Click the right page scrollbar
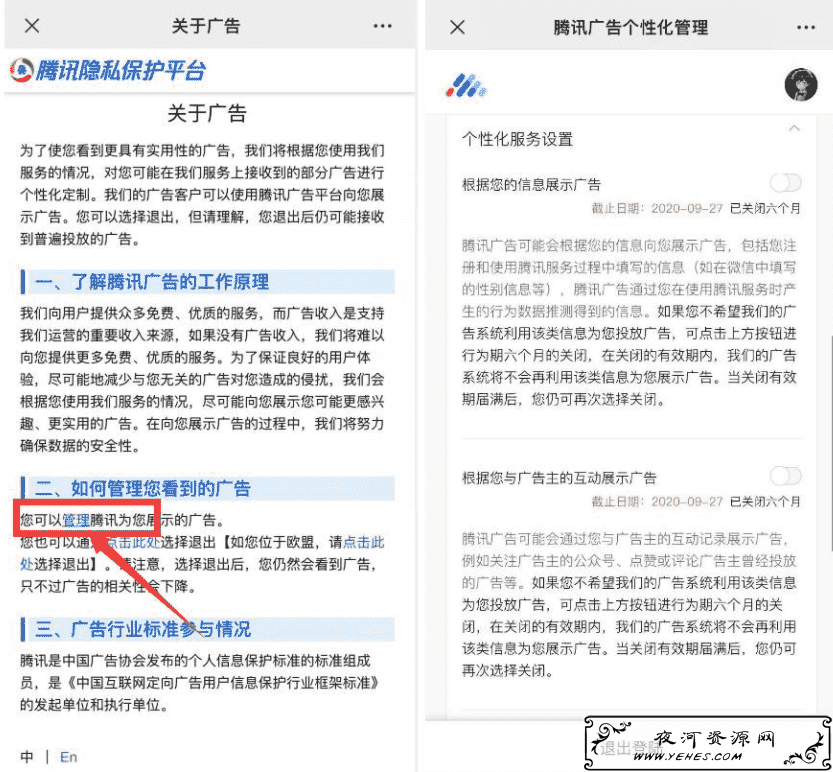The height and width of the screenshot is (772, 833). 830,444
